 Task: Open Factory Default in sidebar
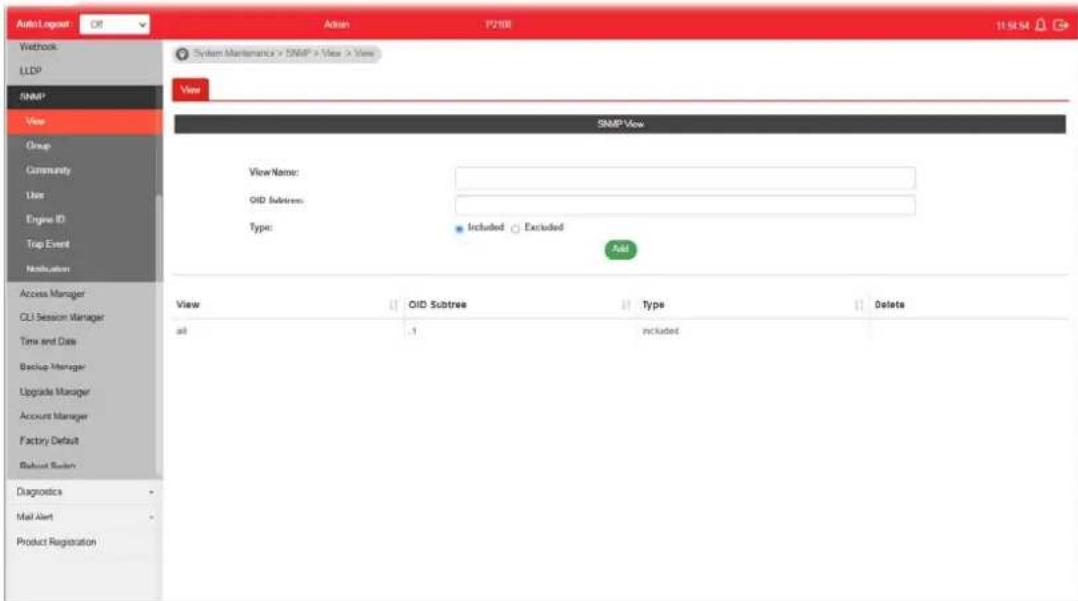(50, 441)
